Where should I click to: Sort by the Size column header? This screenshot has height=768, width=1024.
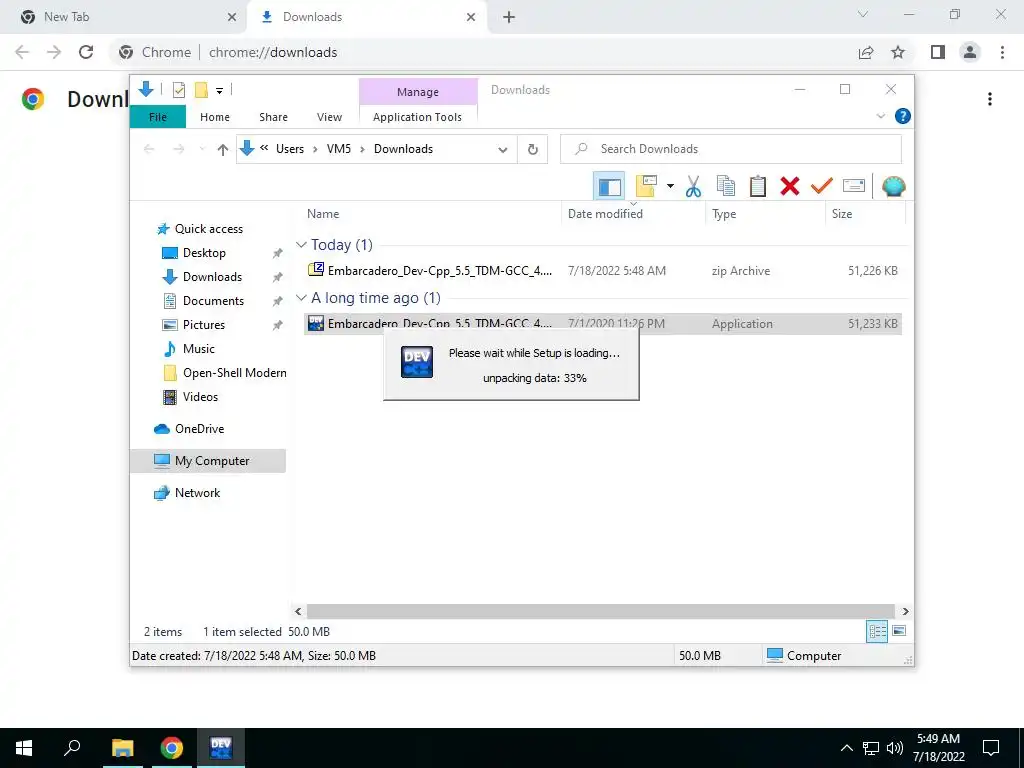pos(865,214)
